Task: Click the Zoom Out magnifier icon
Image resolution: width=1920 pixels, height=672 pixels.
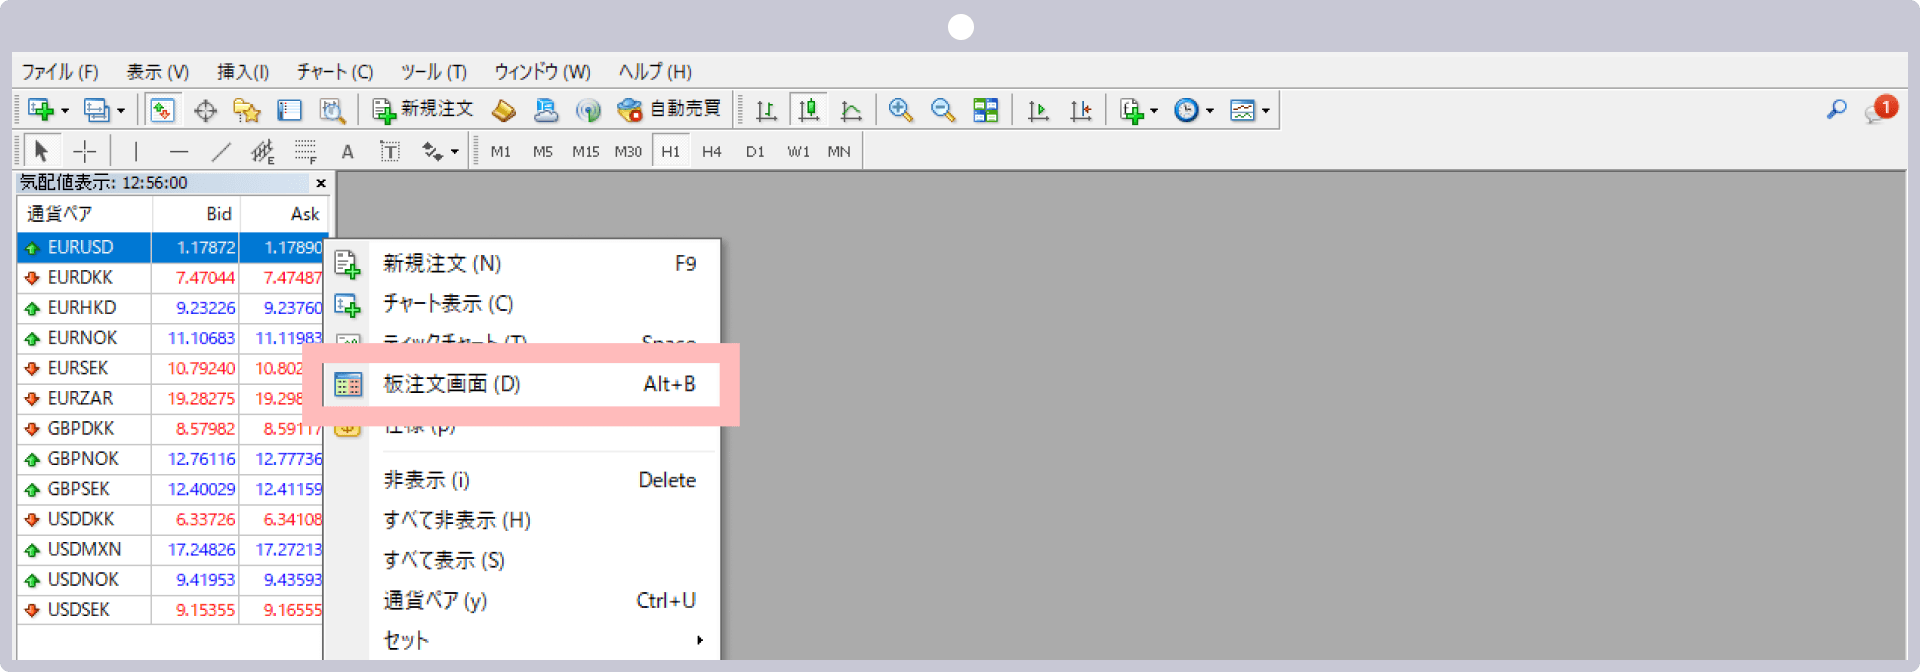Action: [x=942, y=110]
